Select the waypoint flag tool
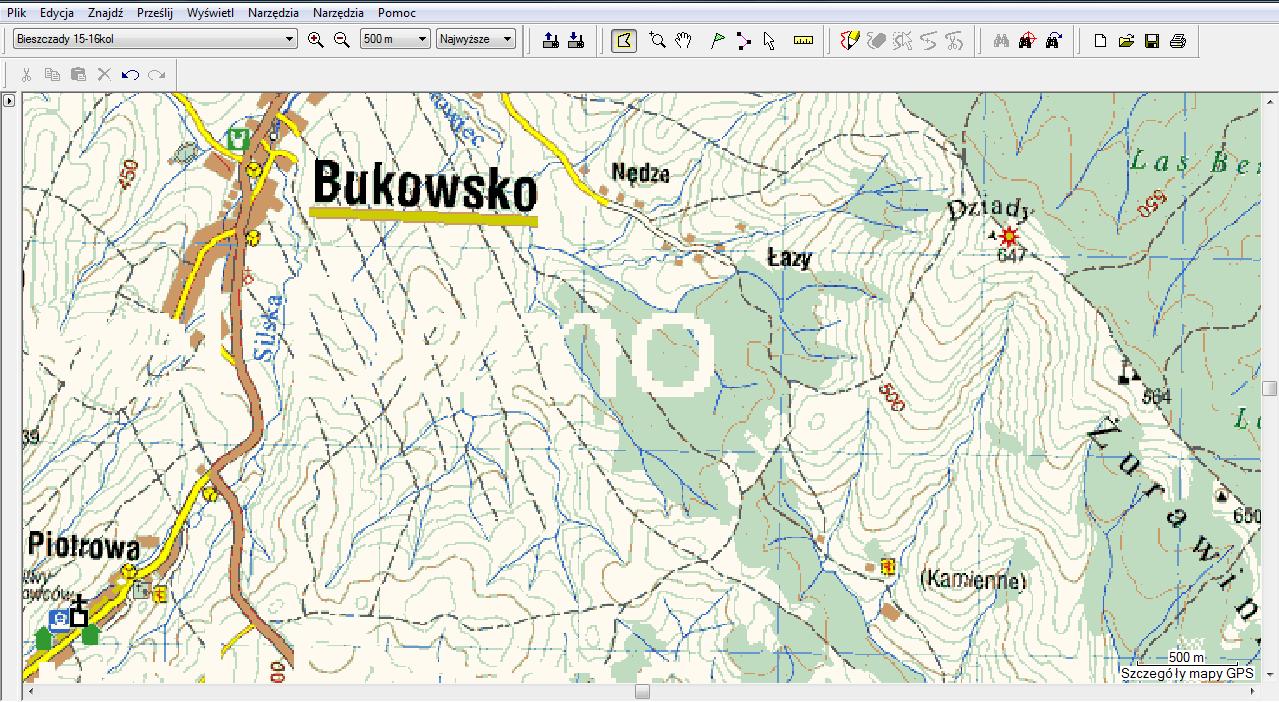The image size is (1279, 702). (x=717, y=40)
